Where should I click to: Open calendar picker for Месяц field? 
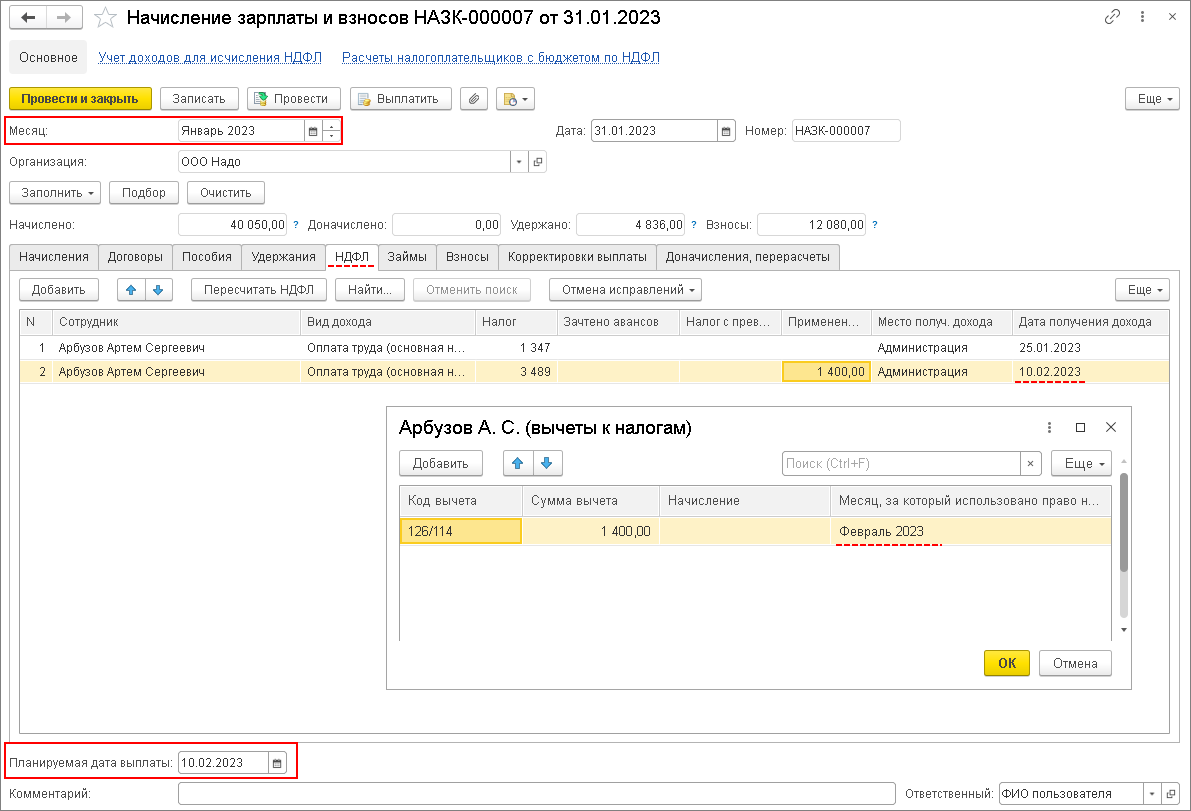click(312, 131)
